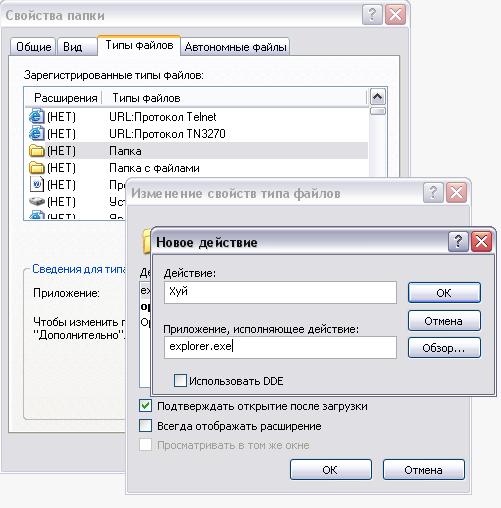Select the Типы файлов tab
This screenshot has height=508, width=501.
(x=139, y=45)
